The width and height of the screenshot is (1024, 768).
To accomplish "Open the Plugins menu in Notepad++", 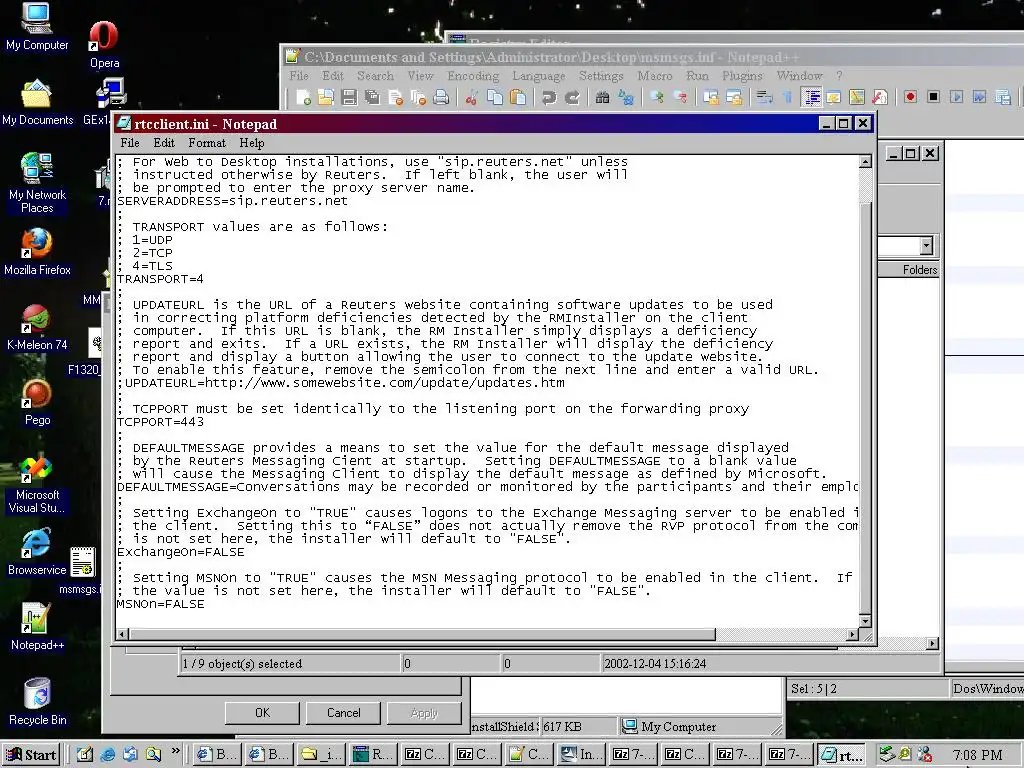I will tap(742, 76).
